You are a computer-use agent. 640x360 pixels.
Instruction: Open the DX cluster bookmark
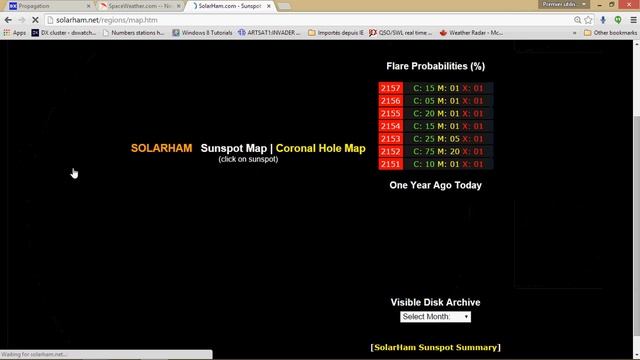click(64, 33)
